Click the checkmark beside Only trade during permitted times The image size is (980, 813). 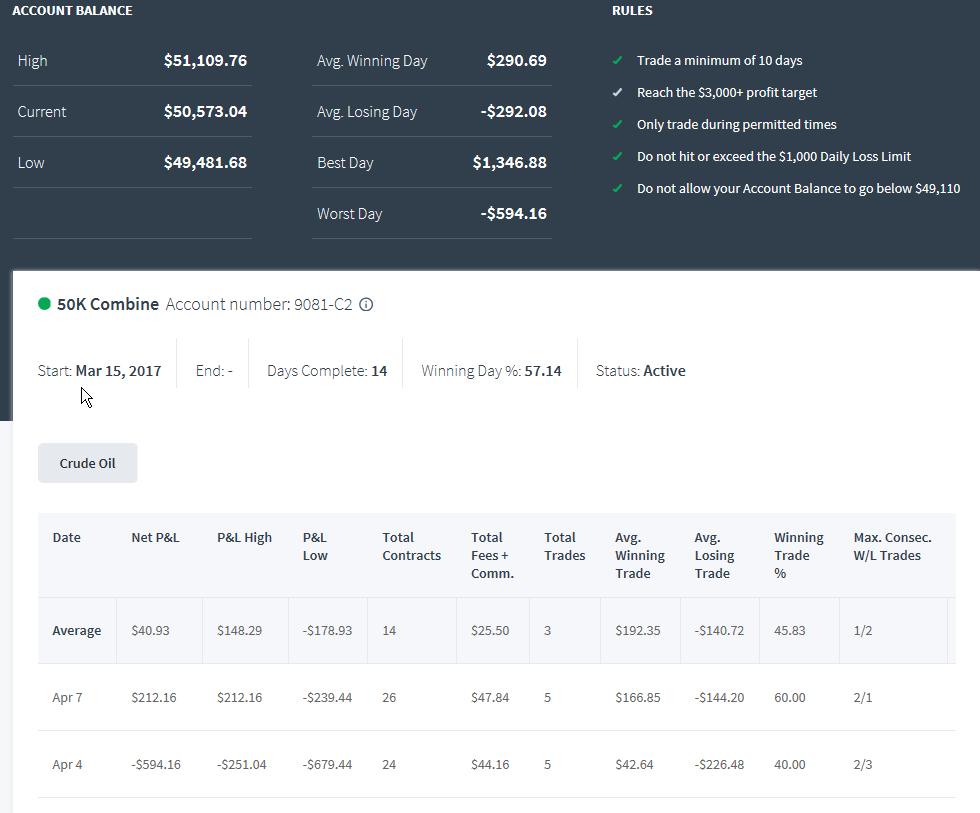click(618, 124)
